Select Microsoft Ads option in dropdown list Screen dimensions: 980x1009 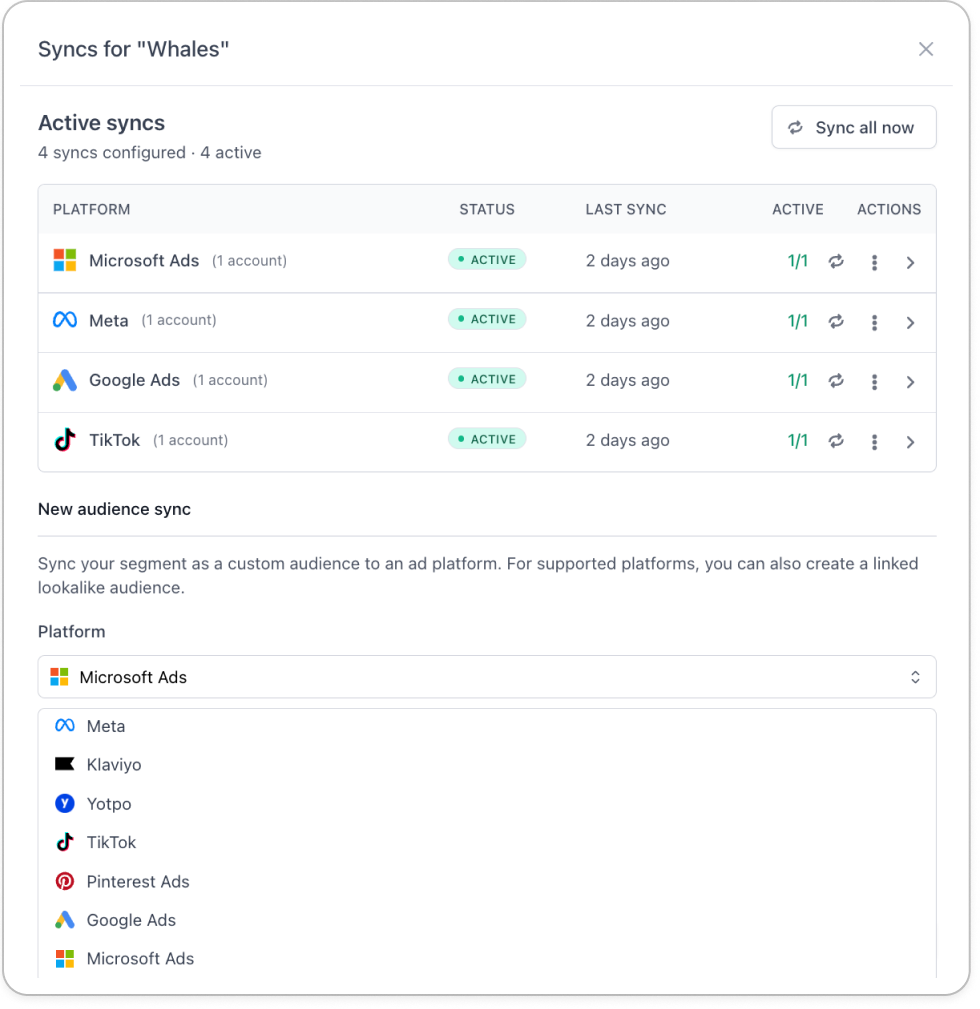tap(486, 958)
